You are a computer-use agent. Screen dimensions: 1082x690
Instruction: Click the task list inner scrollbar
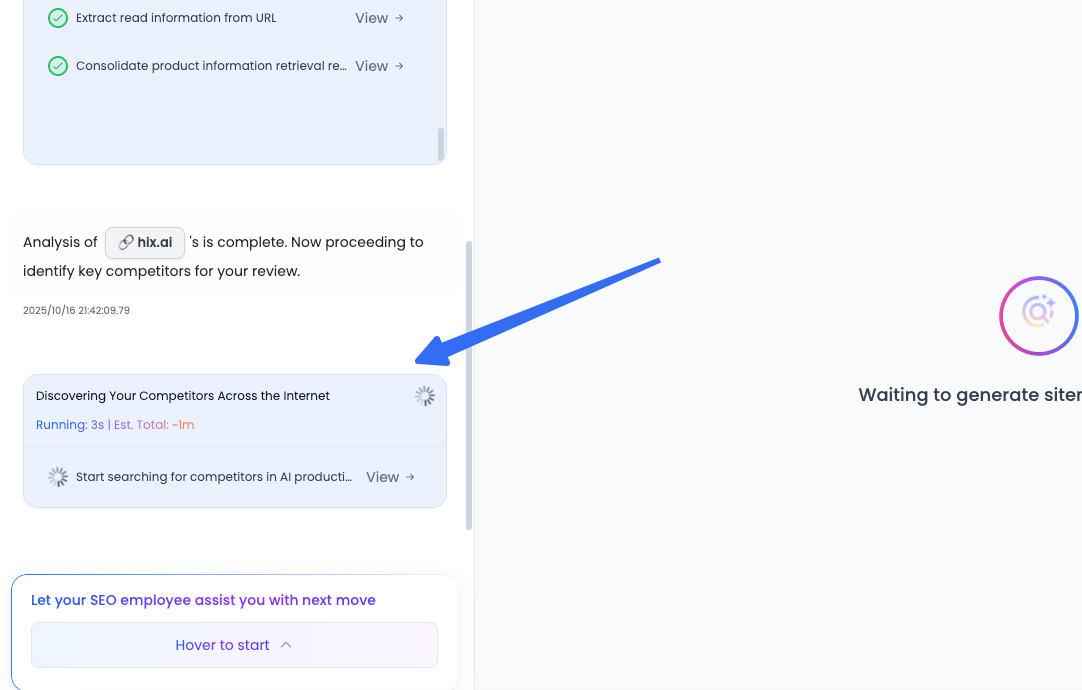coord(441,144)
